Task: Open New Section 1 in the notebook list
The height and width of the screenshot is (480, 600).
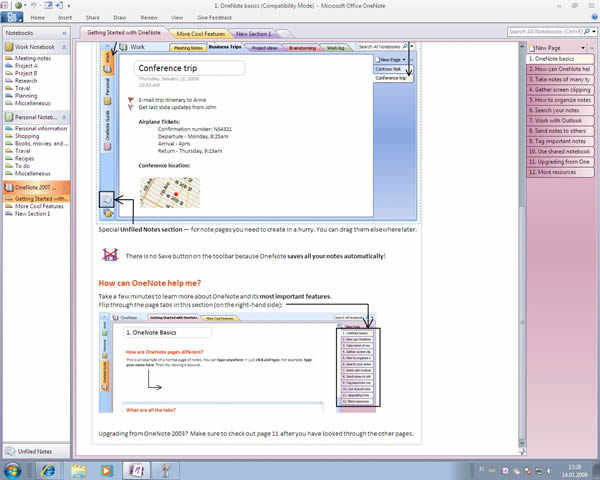Action: pyautogui.click(x=32, y=214)
